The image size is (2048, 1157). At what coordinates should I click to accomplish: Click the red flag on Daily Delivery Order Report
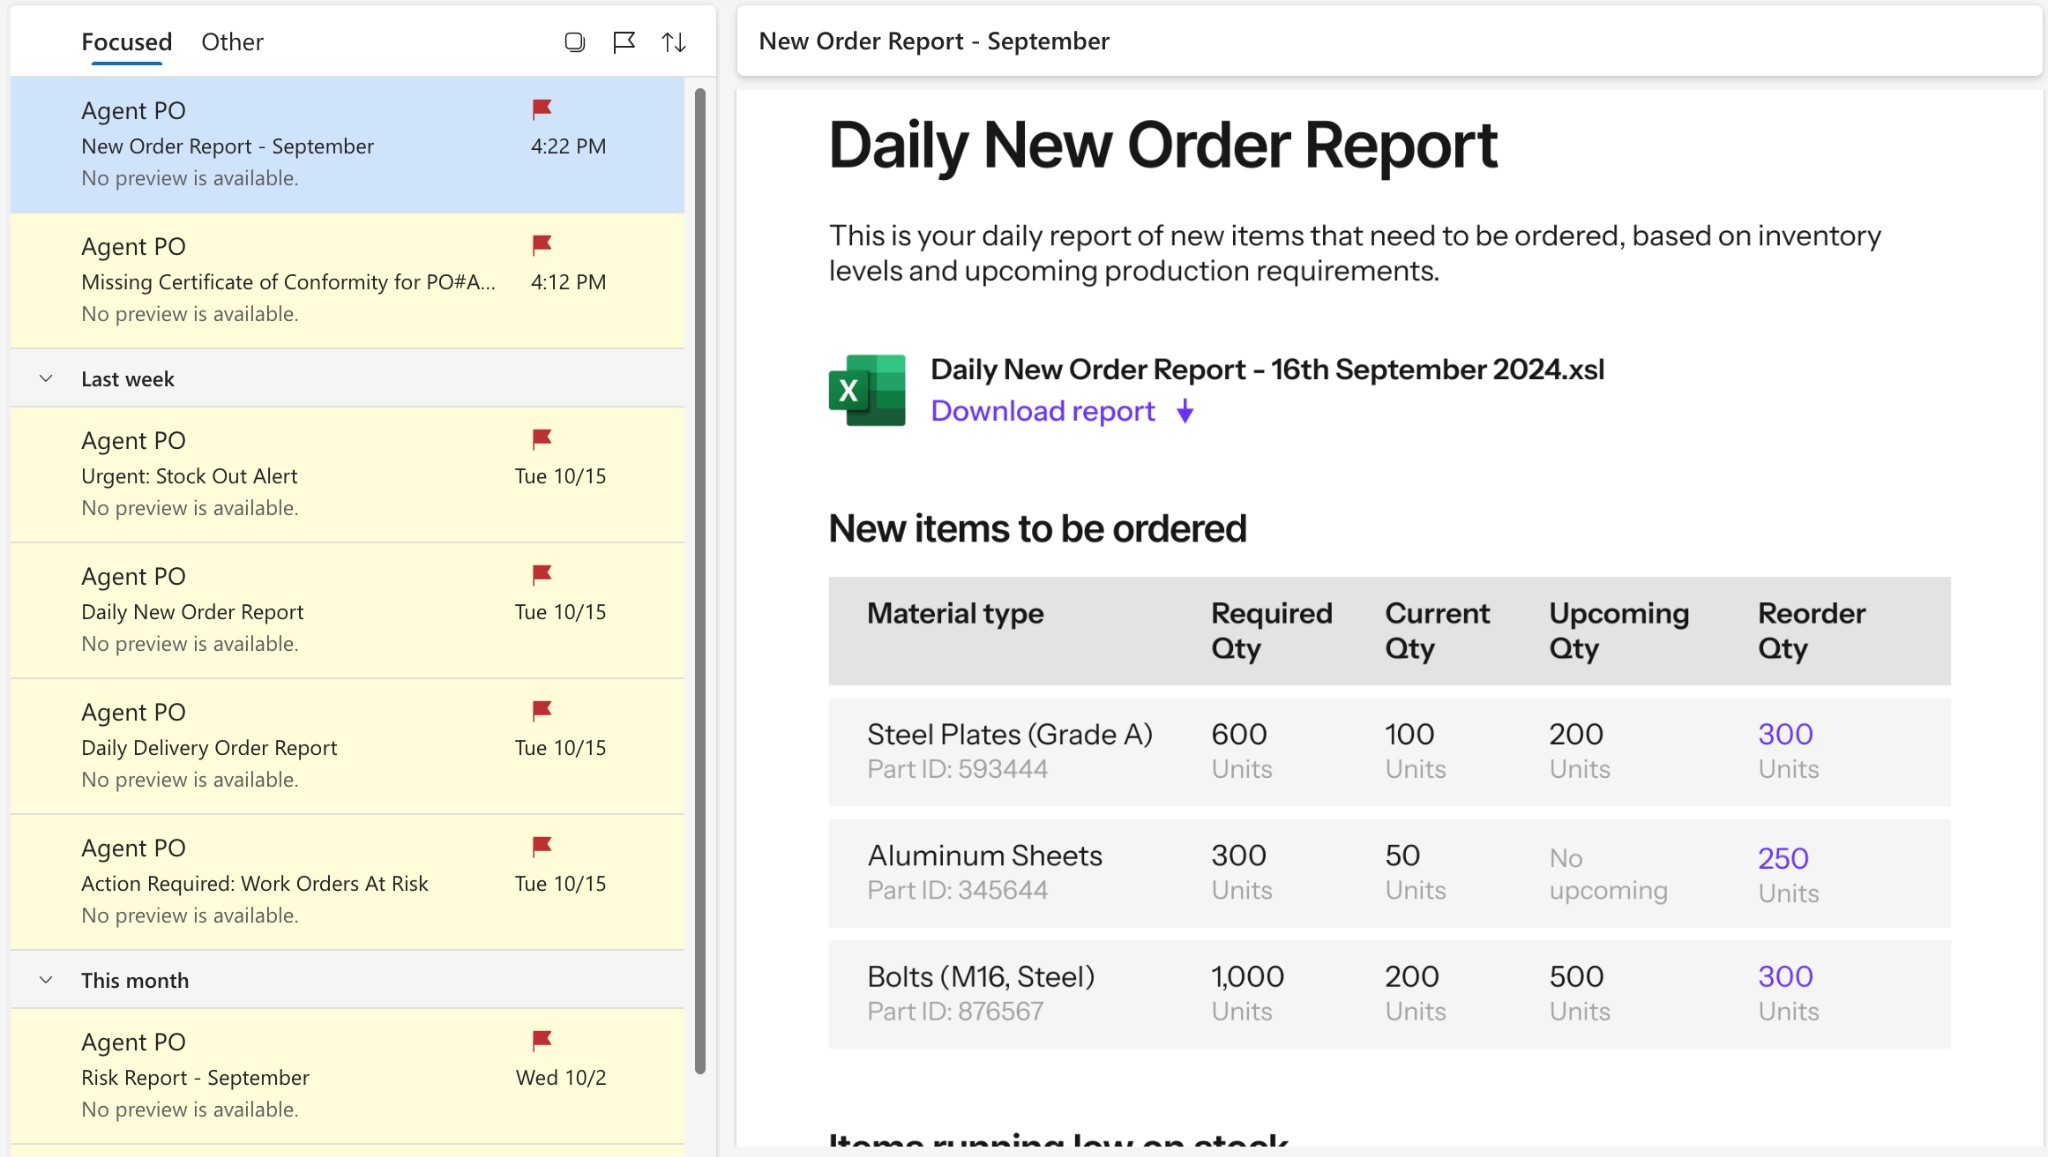click(x=542, y=711)
